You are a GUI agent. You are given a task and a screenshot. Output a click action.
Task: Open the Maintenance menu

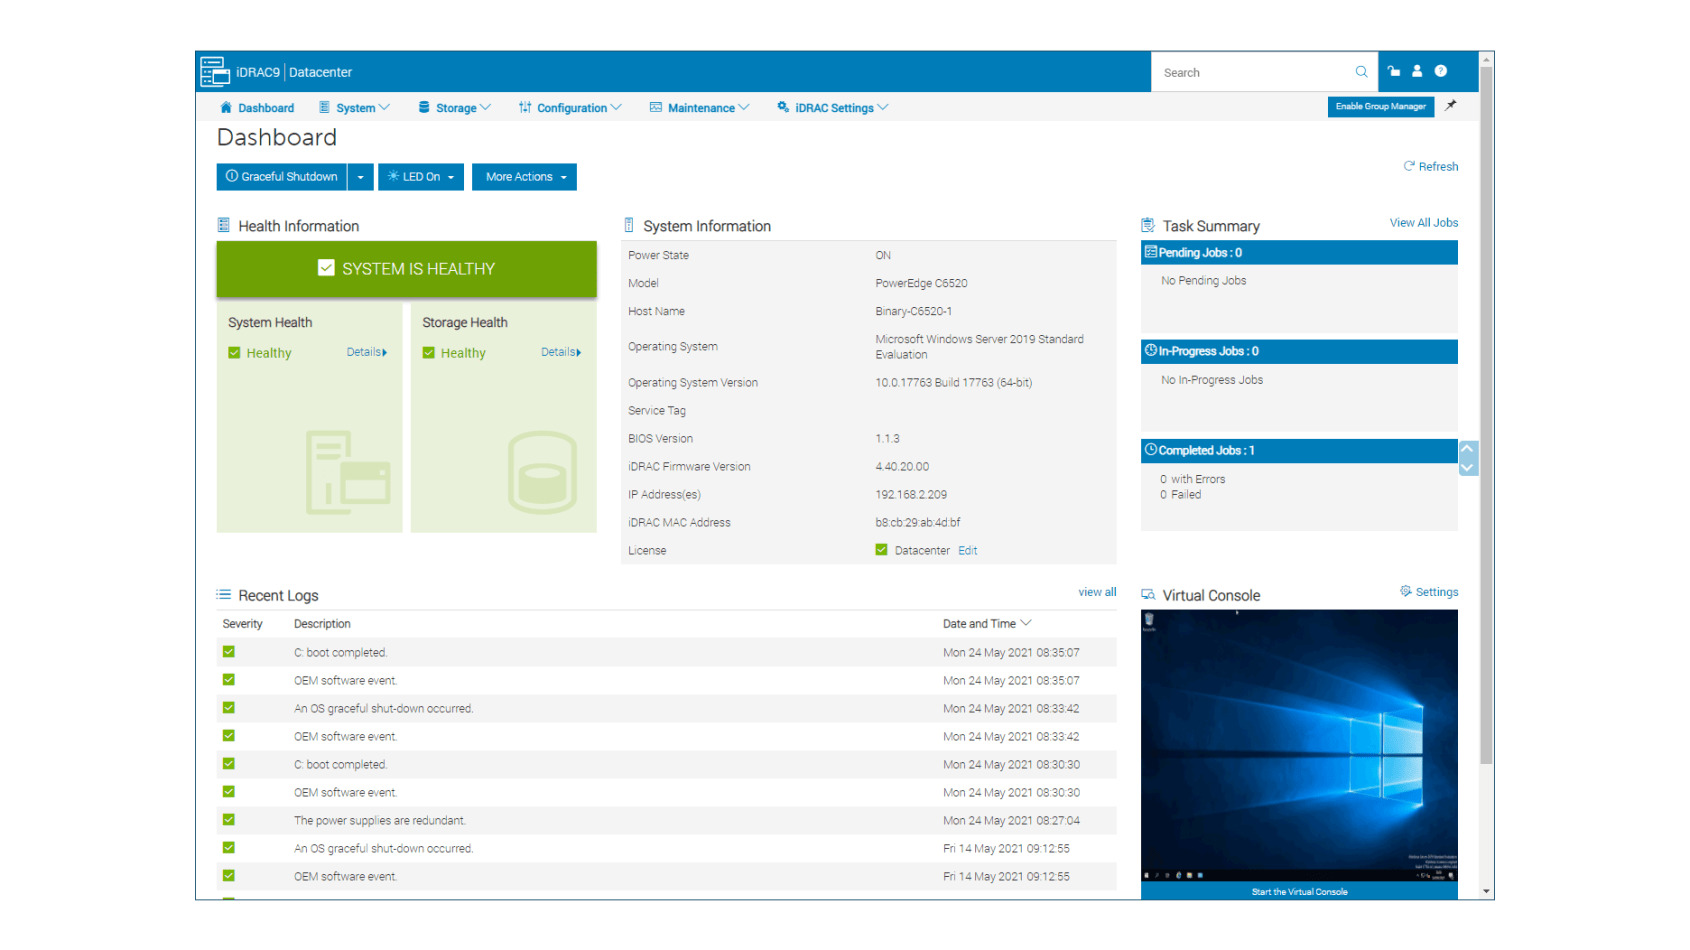(x=699, y=108)
